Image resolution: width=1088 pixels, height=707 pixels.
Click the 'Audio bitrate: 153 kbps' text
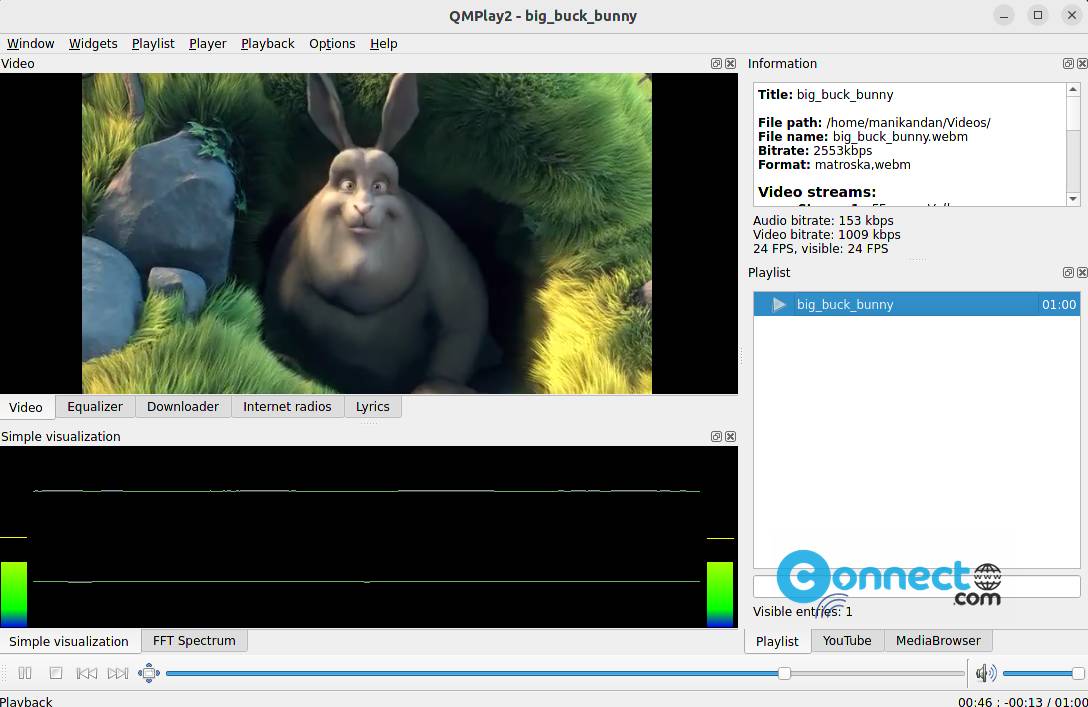click(x=823, y=221)
